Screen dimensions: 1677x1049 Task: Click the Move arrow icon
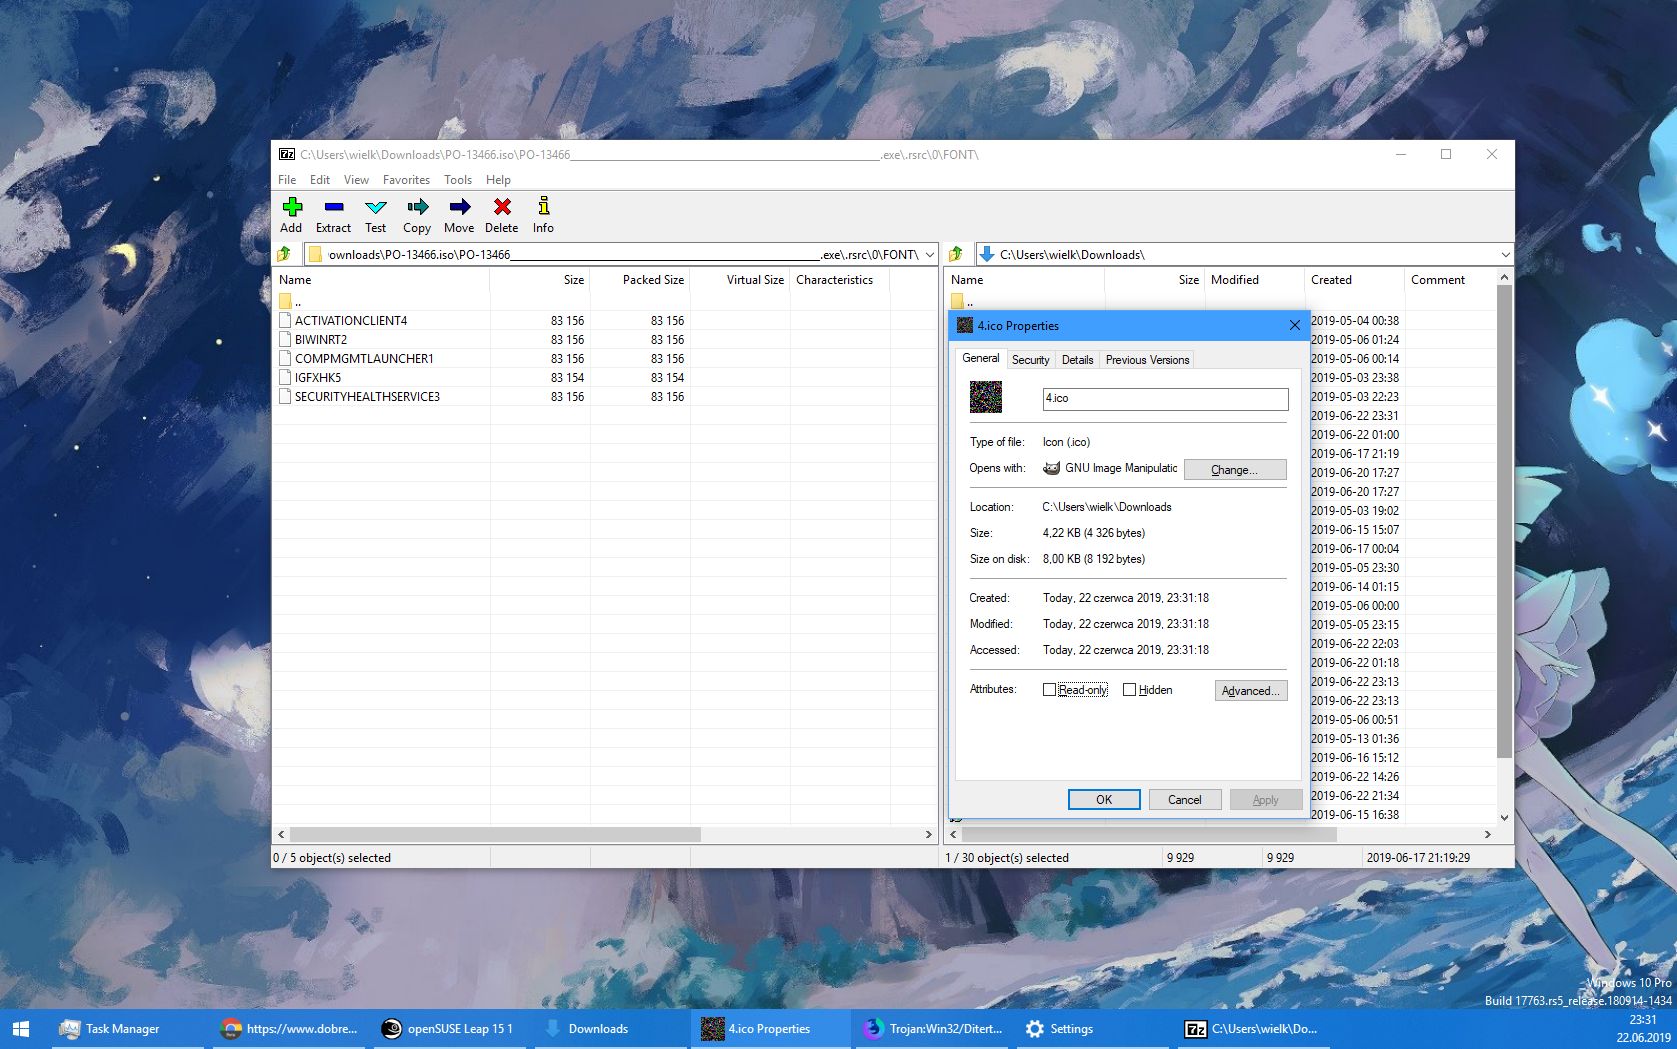click(x=459, y=207)
